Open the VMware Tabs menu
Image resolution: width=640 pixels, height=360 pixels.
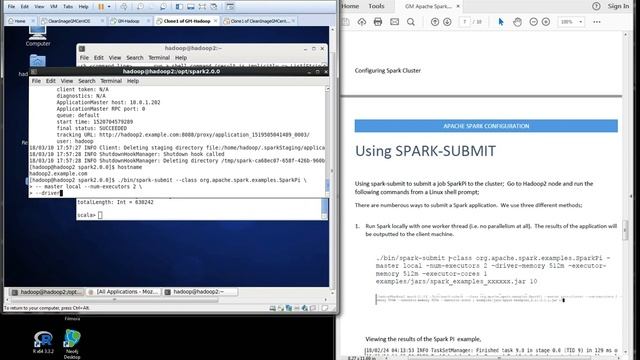pos(68,7)
